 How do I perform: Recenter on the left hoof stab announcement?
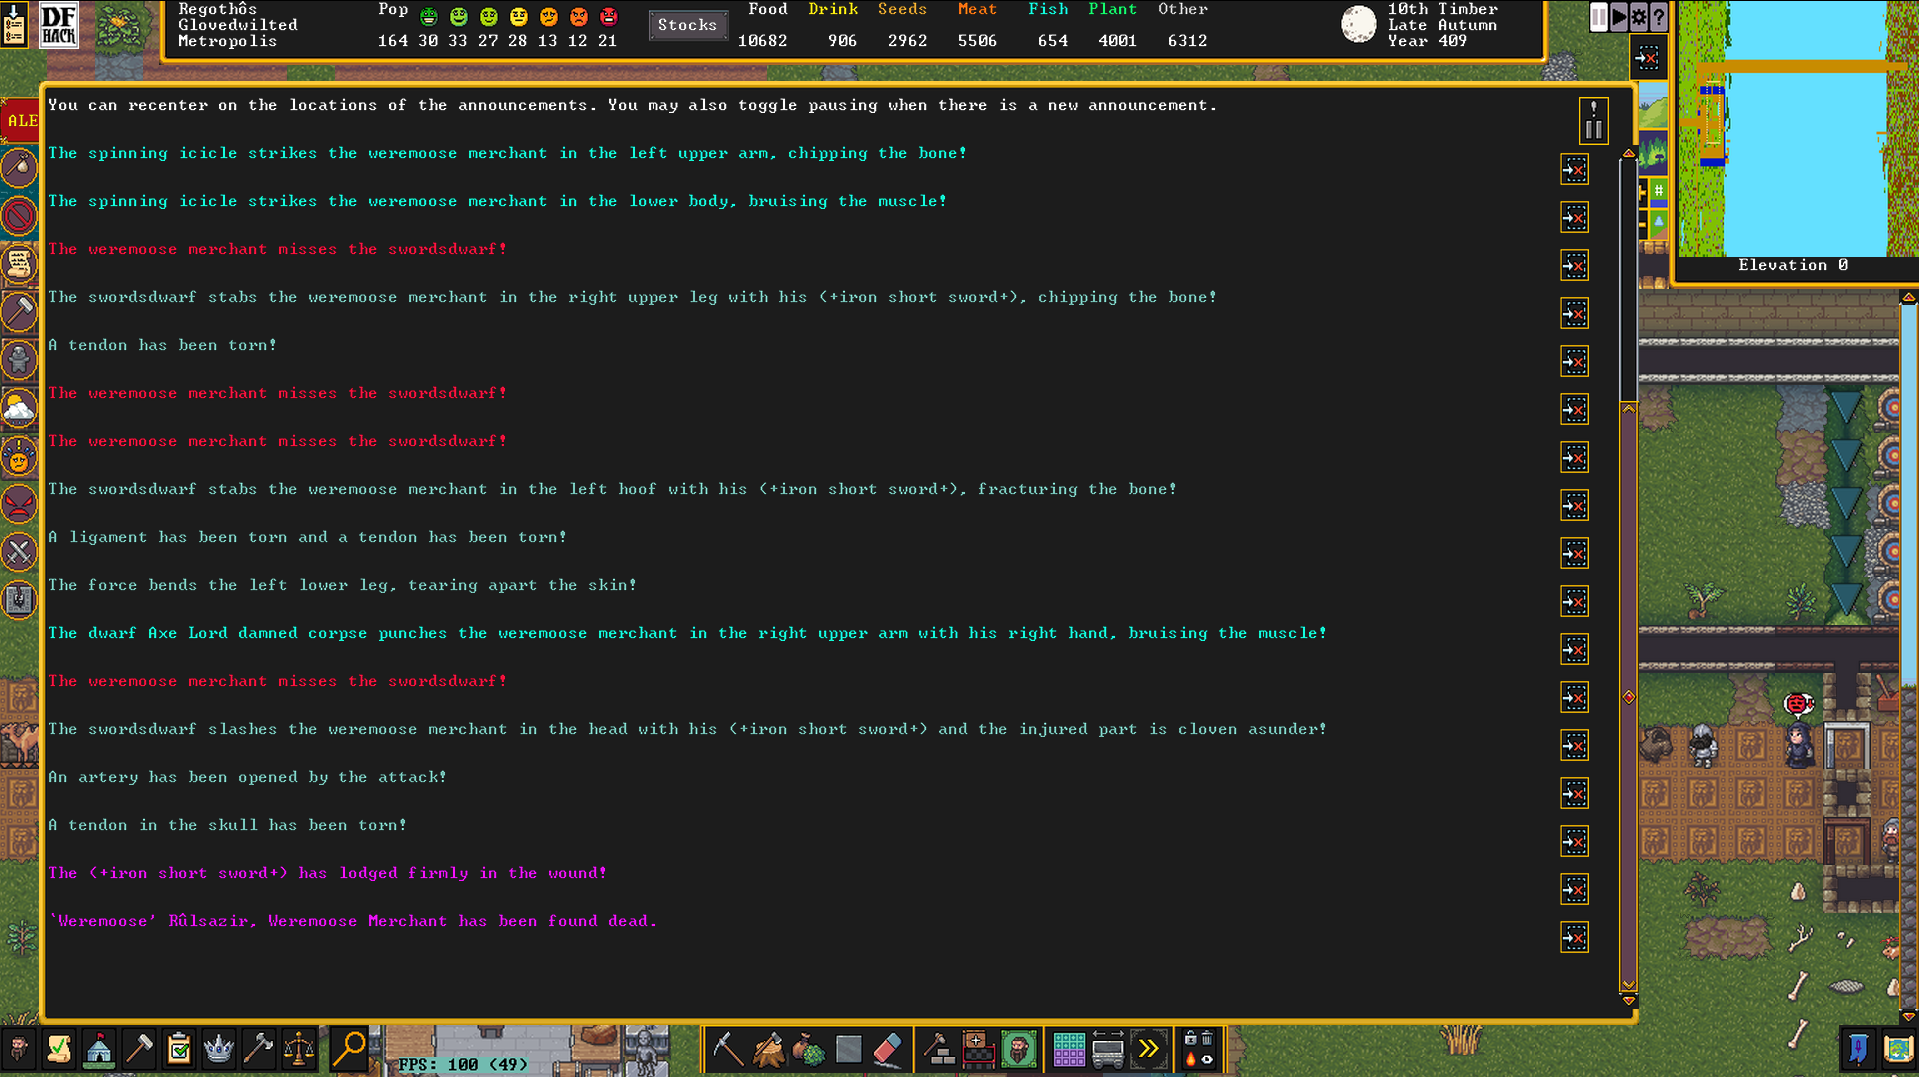tap(1574, 505)
